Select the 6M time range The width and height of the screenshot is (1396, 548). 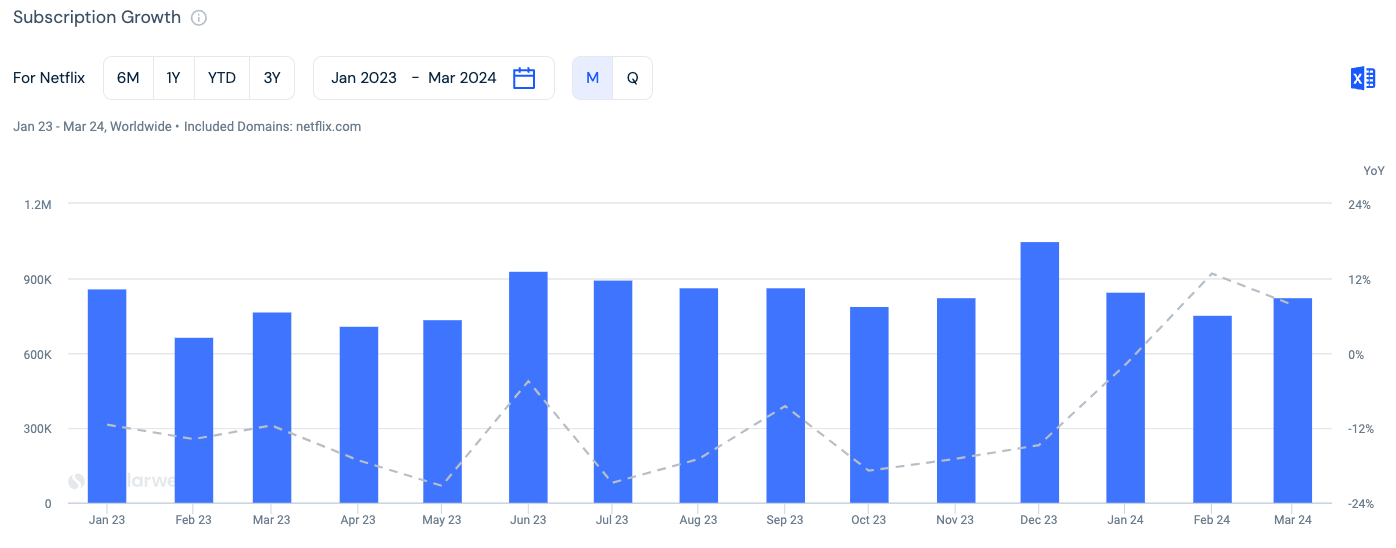pyautogui.click(x=128, y=78)
